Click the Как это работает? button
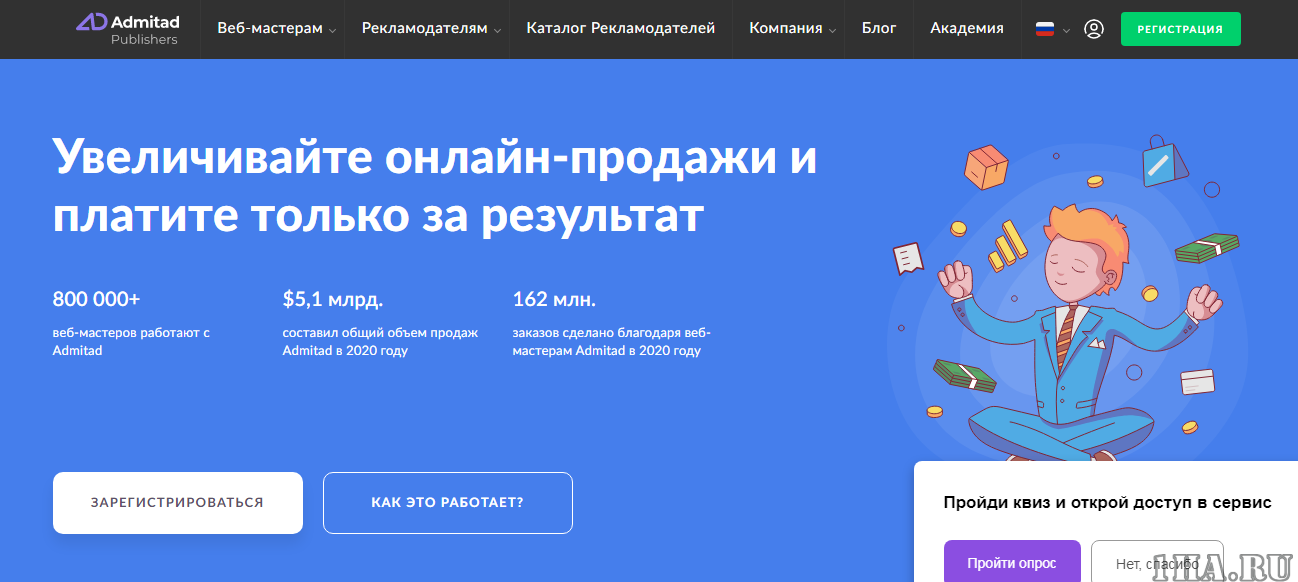 tap(447, 503)
